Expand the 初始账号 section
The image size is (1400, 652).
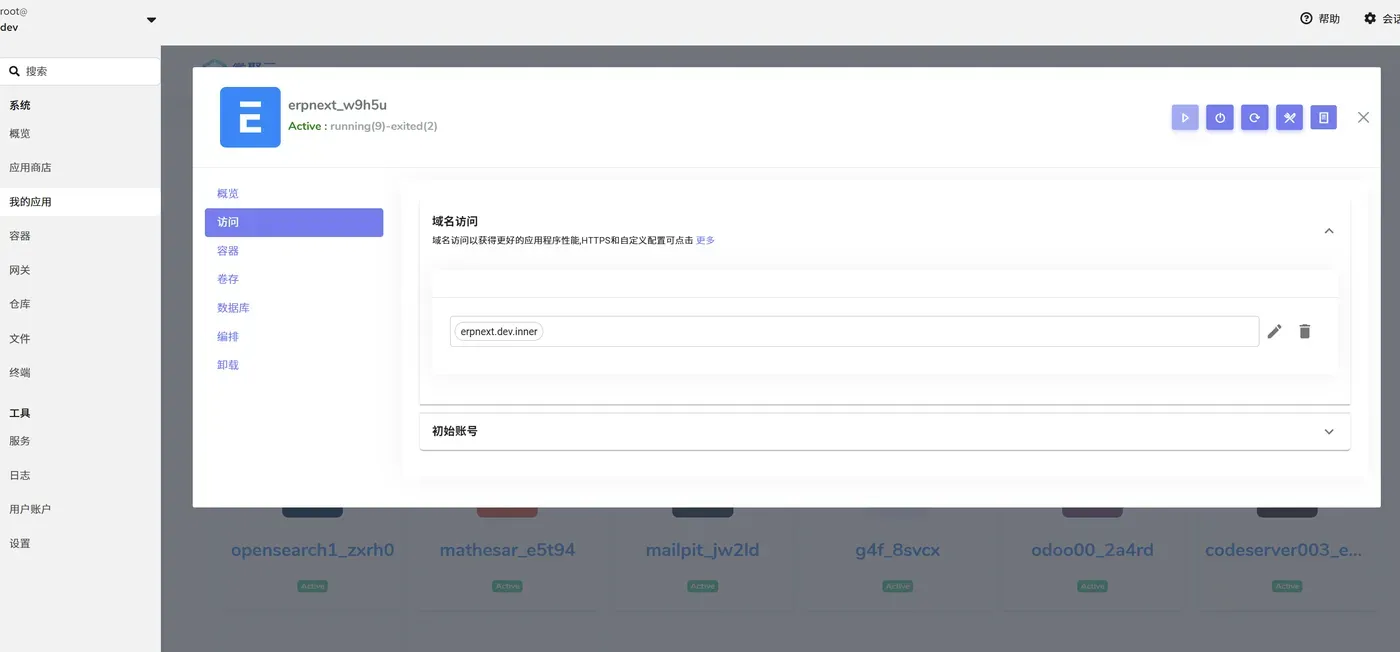(x=1329, y=431)
